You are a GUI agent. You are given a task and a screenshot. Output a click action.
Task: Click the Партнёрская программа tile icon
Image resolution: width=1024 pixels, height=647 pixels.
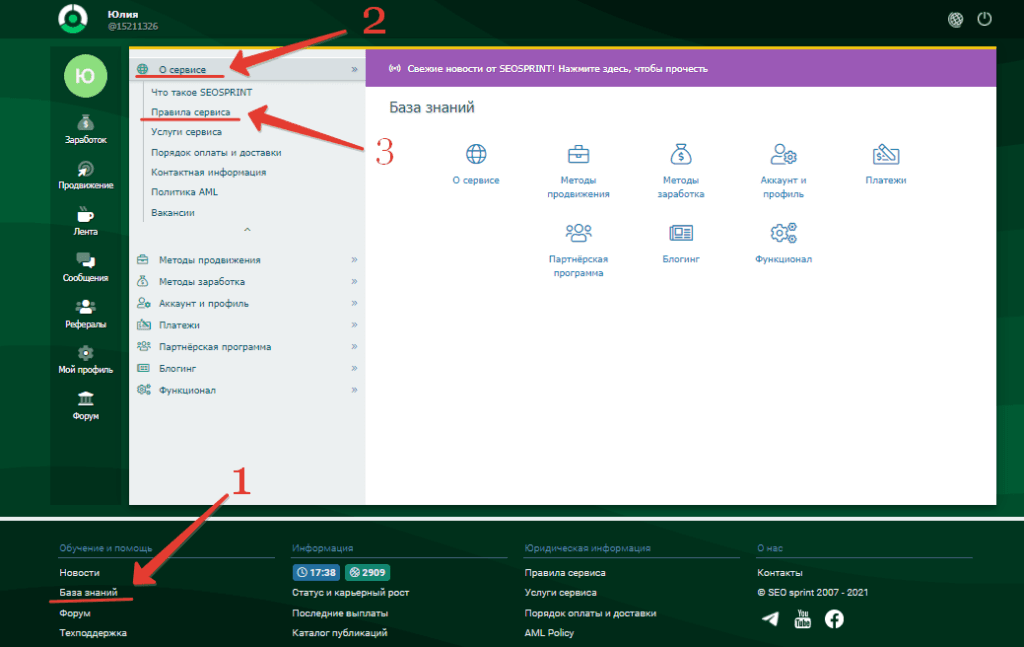coord(579,232)
